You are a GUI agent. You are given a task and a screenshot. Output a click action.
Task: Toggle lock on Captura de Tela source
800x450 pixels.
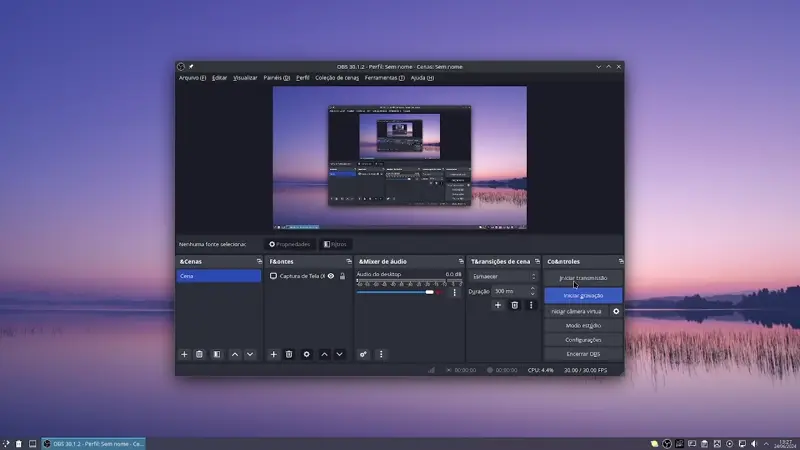point(342,276)
